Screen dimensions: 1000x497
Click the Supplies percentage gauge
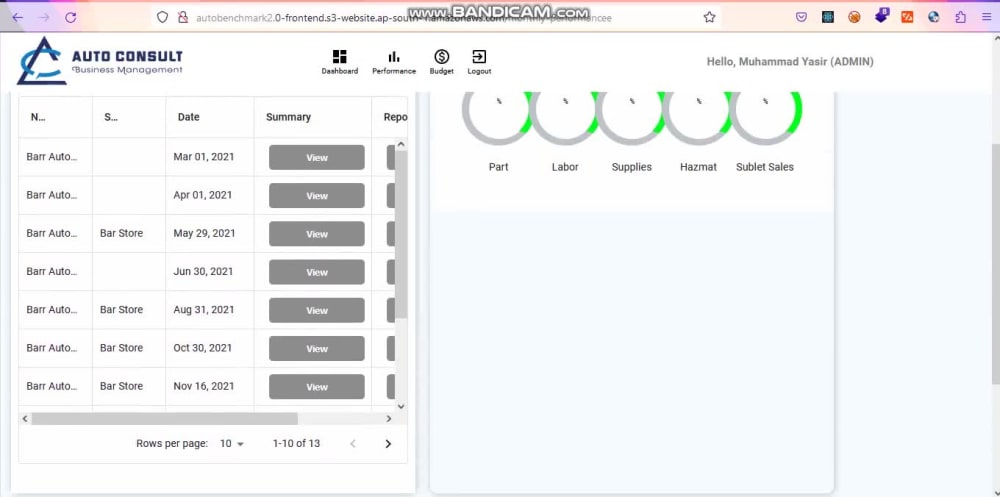(x=631, y=110)
